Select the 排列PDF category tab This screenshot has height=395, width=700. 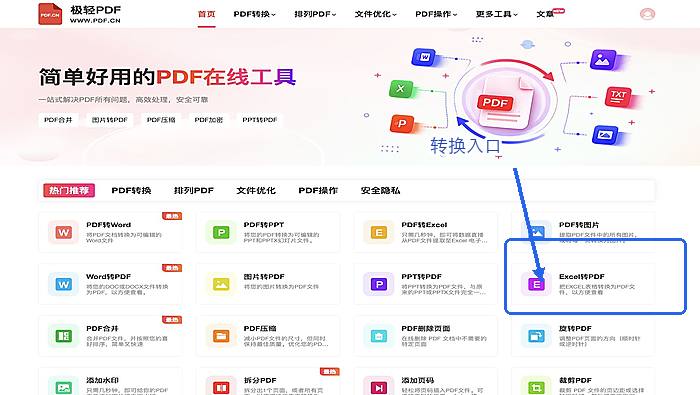click(x=194, y=191)
